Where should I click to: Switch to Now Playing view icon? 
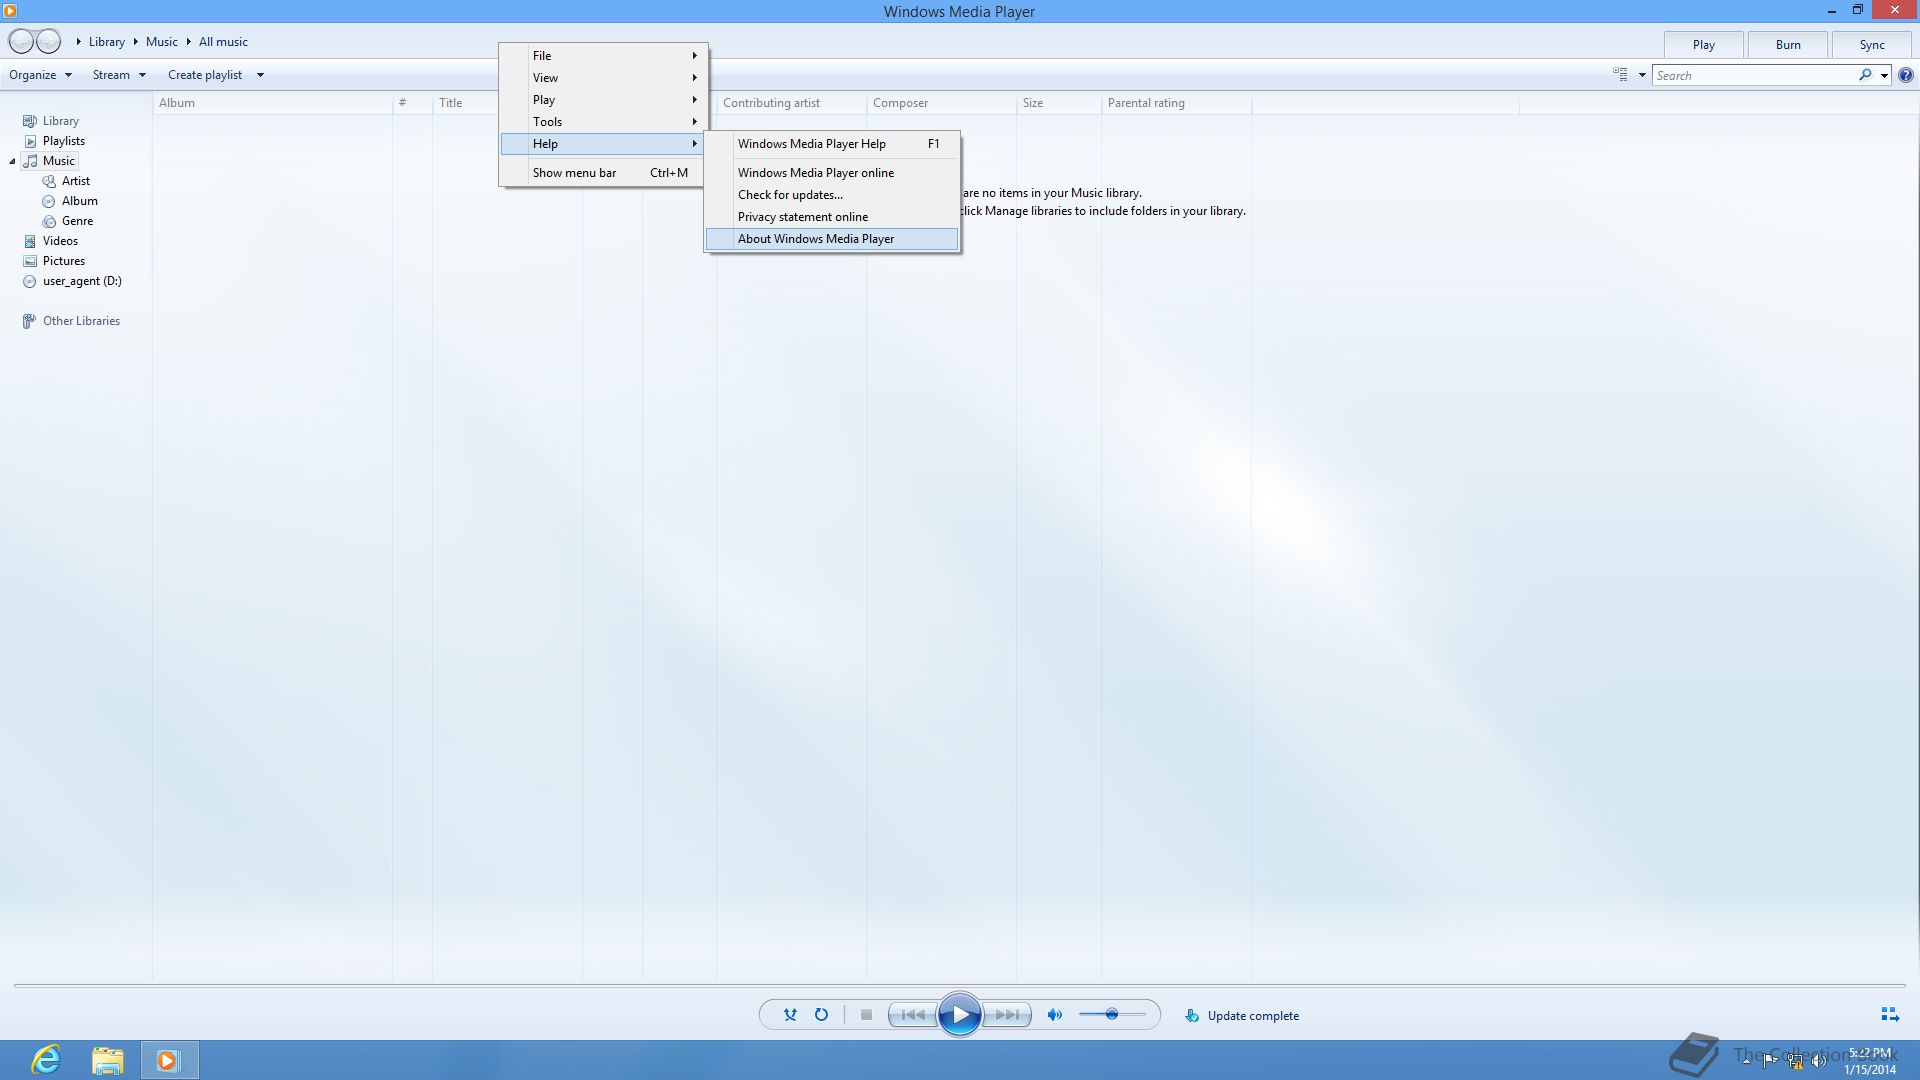1890,1015
